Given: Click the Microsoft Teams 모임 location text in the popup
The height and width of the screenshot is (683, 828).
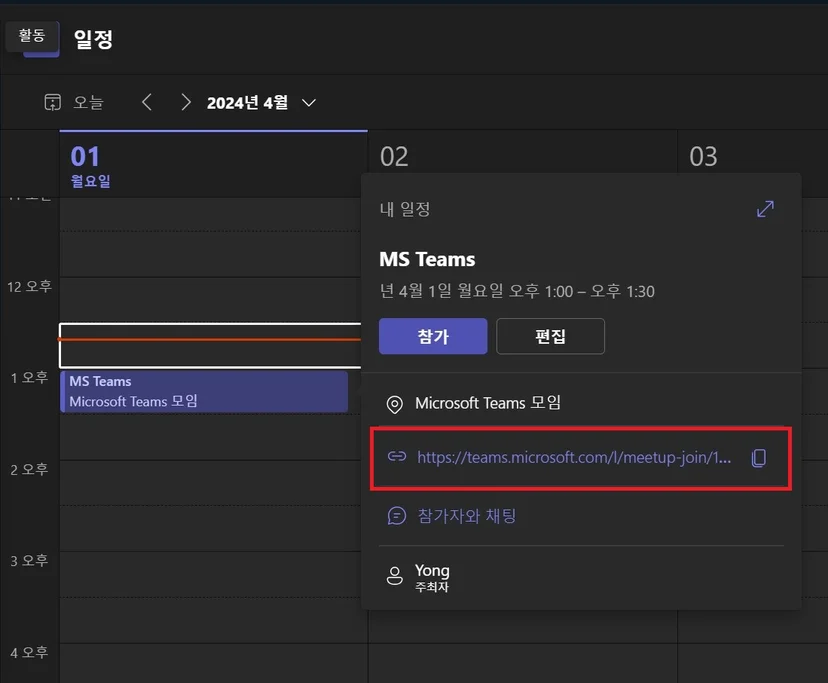Looking at the screenshot, I should click(x=488, y=403).
